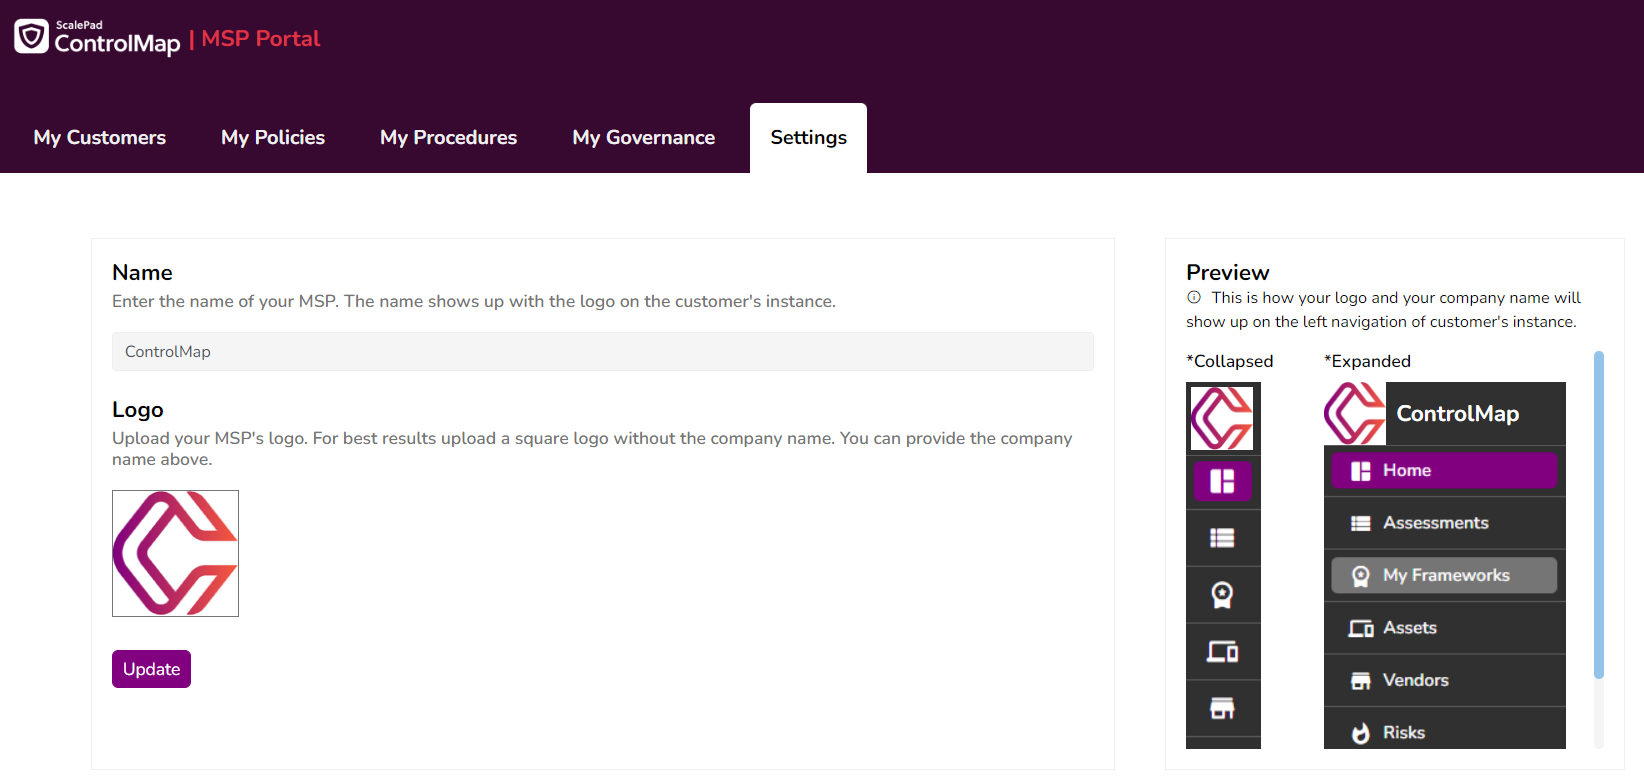
Task: Go to My Procedures tab
Action: tap(449, 138)
